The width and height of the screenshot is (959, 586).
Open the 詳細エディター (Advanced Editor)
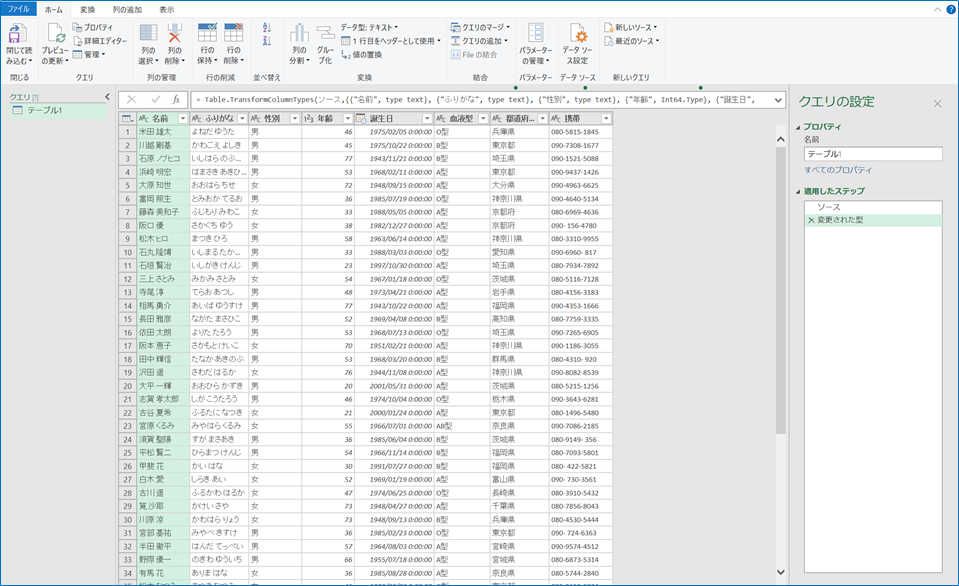(x=100, y=41)
